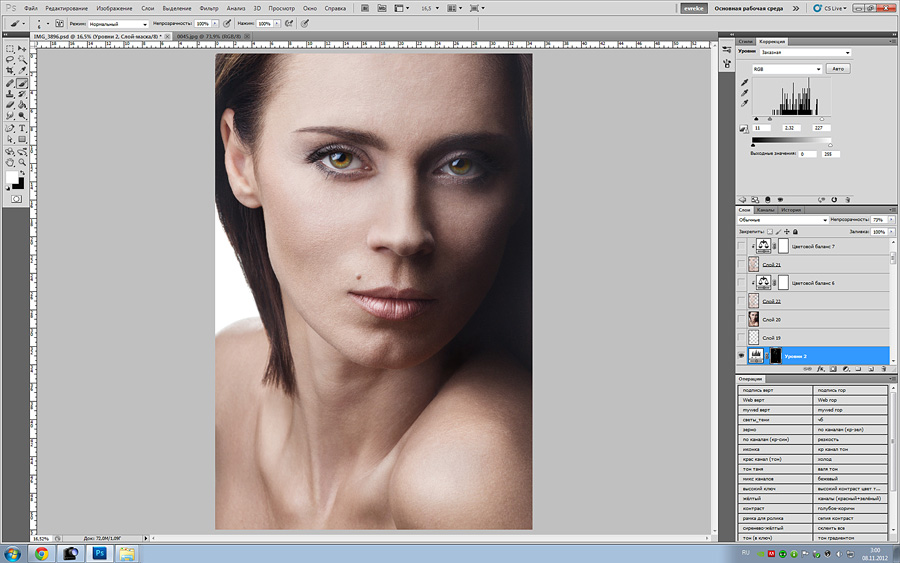Viewport: 900px width, 563px height.
Task: Switch to the Каналы tab
Action: [x=766, y=210]
